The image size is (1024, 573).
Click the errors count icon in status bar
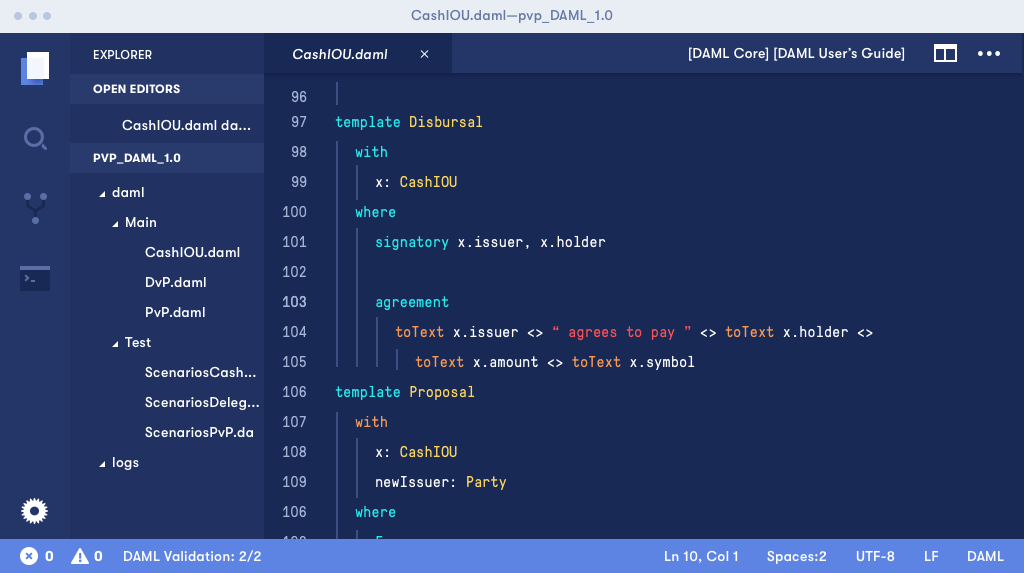pos(29,556)
